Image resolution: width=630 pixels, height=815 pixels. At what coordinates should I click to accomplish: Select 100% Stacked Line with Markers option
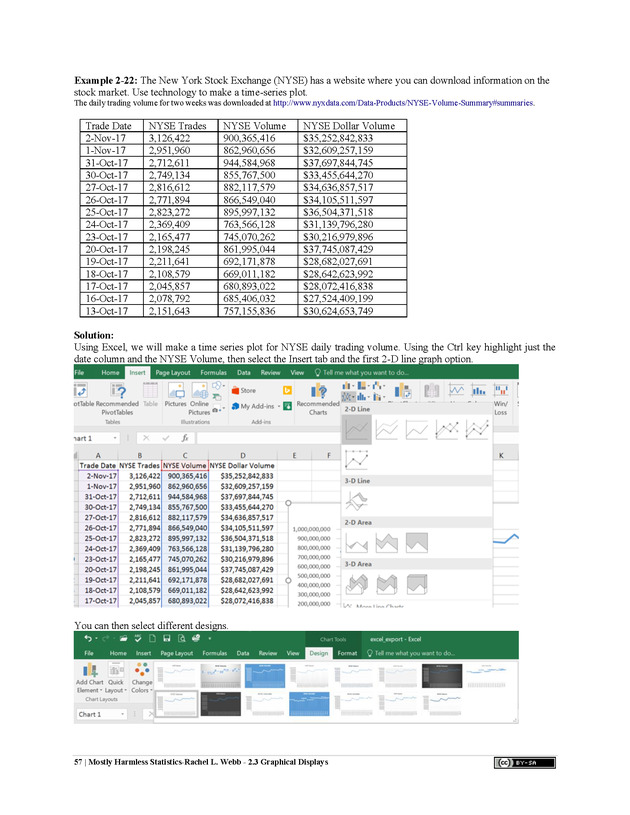click(357, 460)
